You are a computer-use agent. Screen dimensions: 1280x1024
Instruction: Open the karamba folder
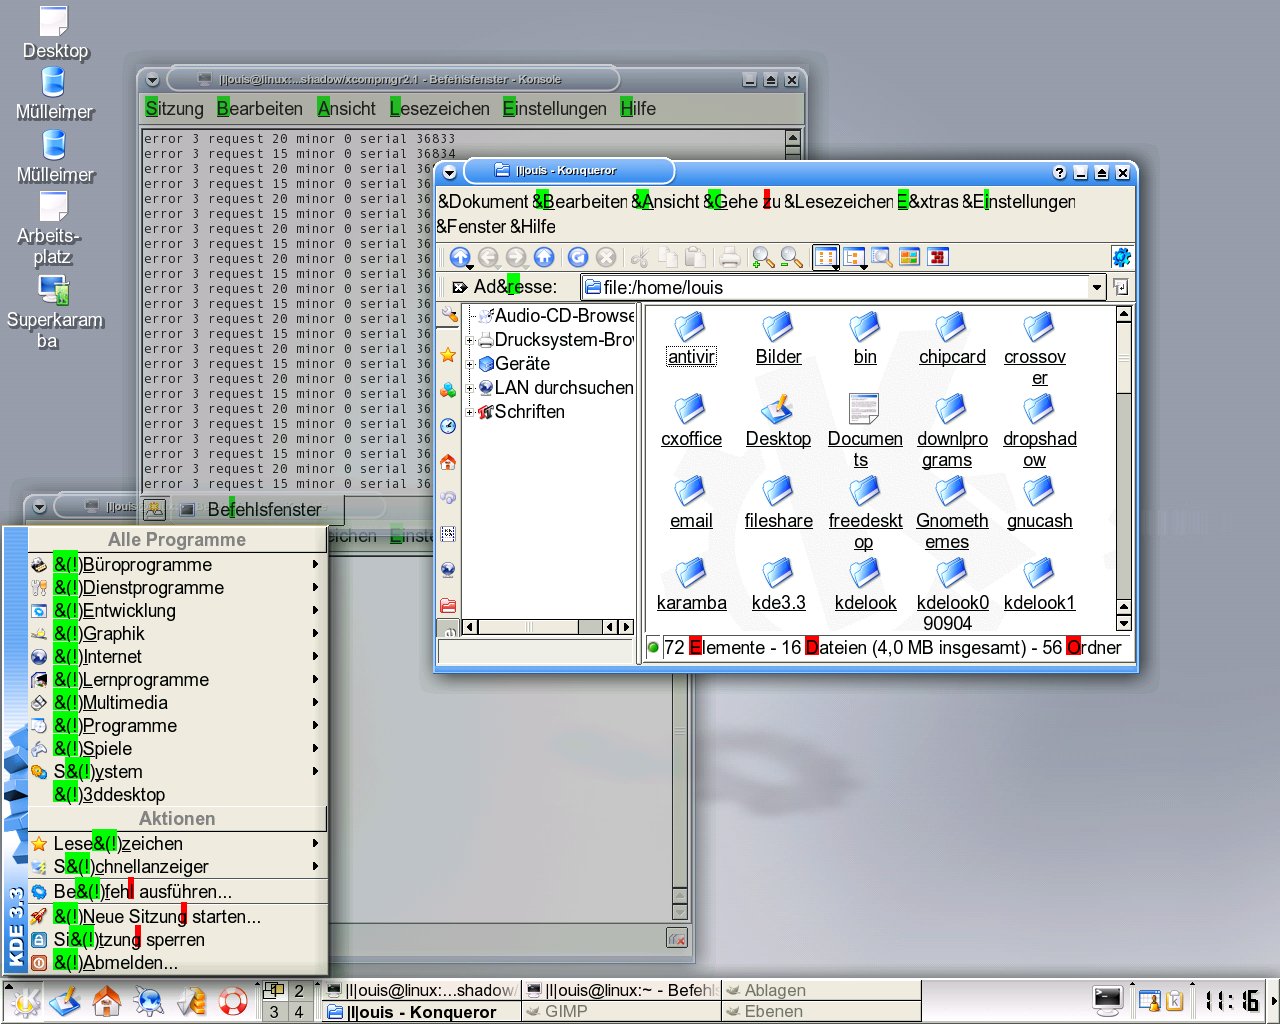691,586
